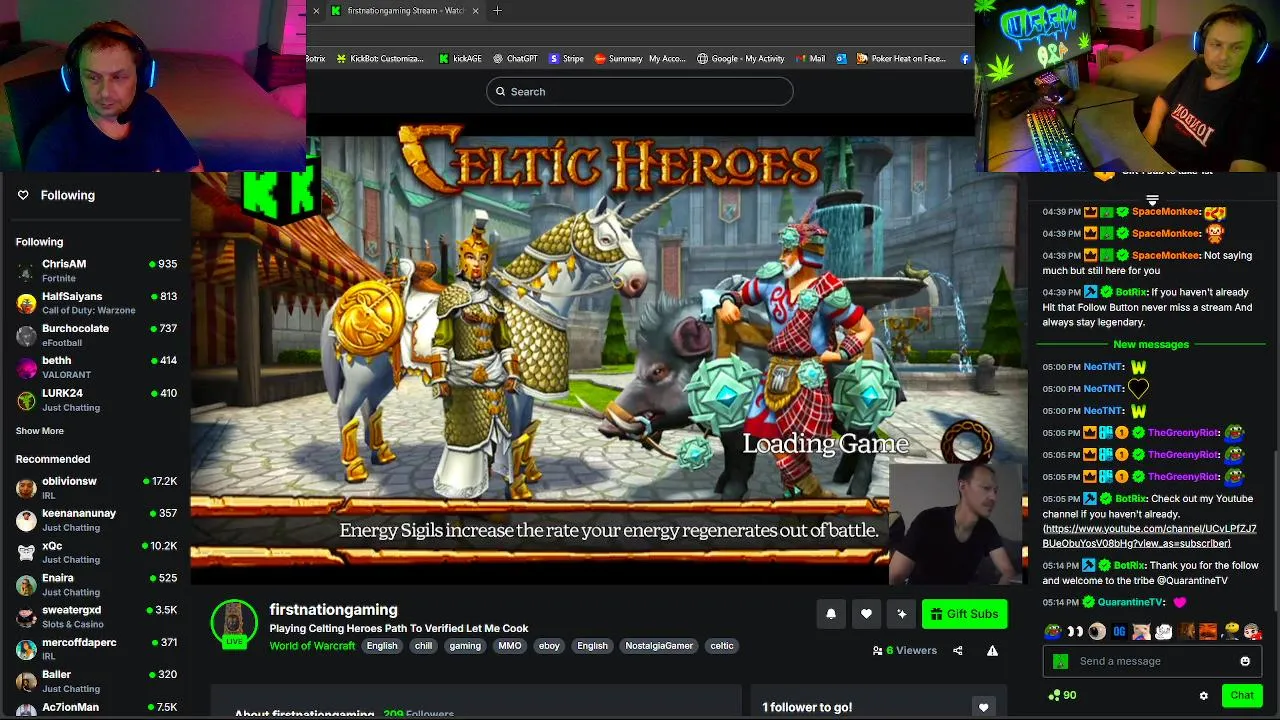Click the chill tag
The width and height of the screenshot is (1280, 720).
point(424,646)
